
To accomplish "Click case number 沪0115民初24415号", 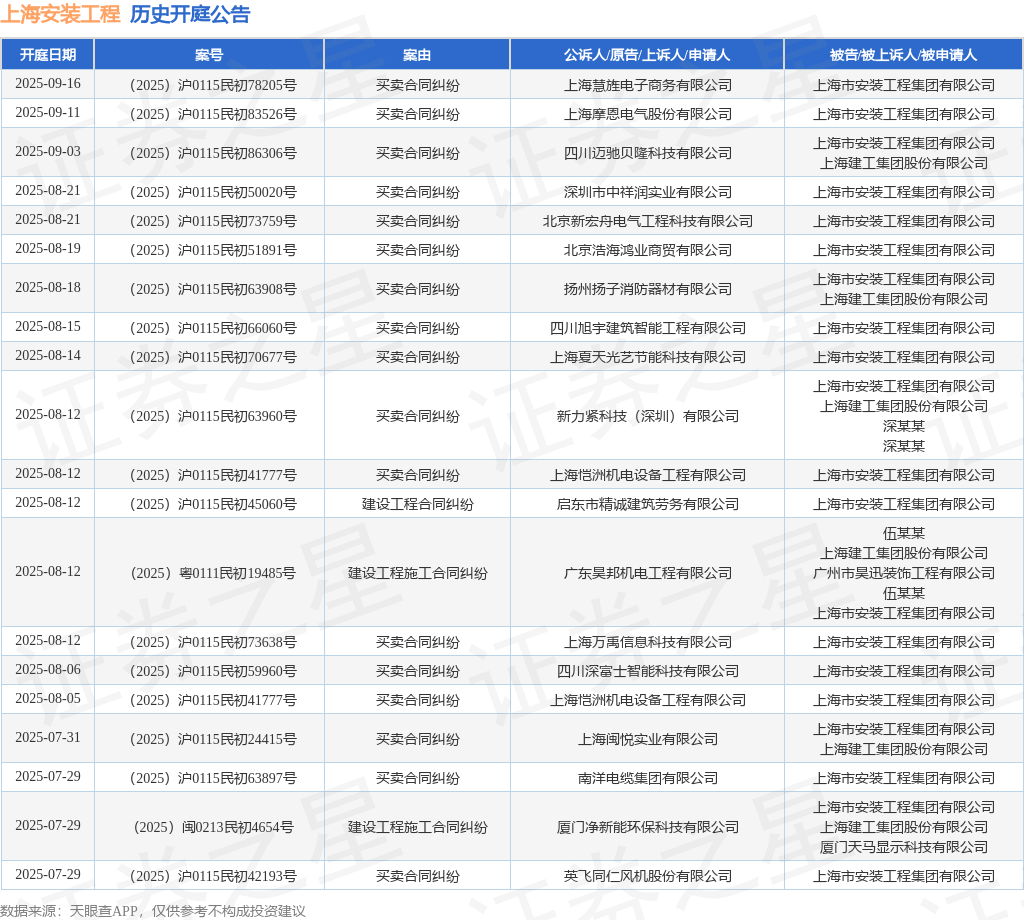I will [213, 739].
